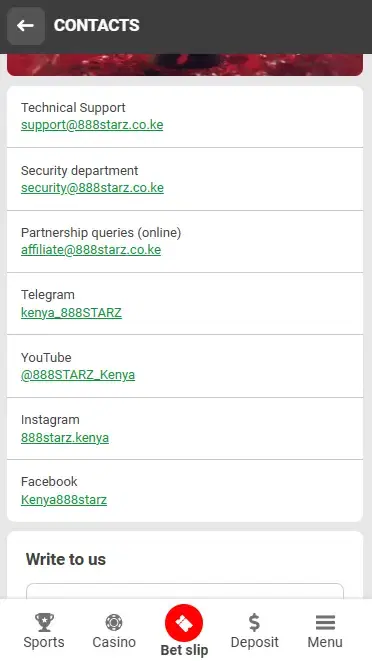372x661 pixels.
Task: Focus the Write to us text field
Action: 185,591
